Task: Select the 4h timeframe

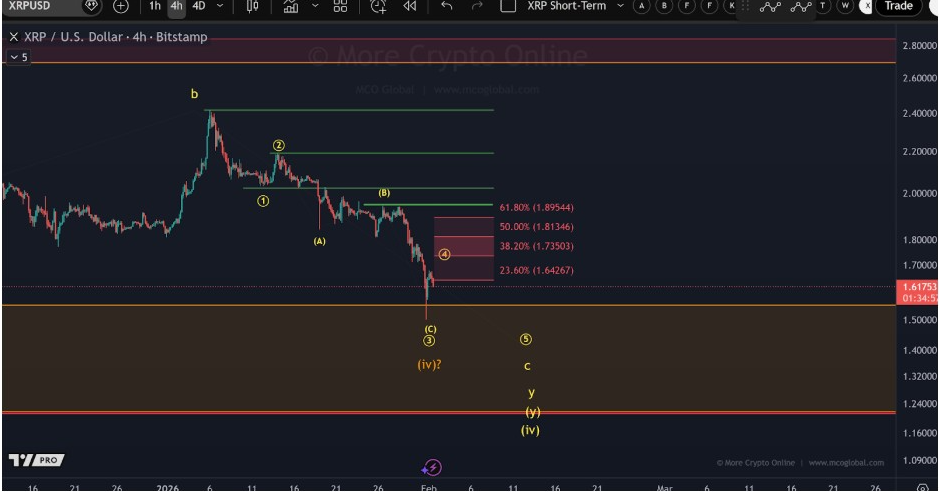Action: click(176, 6)
